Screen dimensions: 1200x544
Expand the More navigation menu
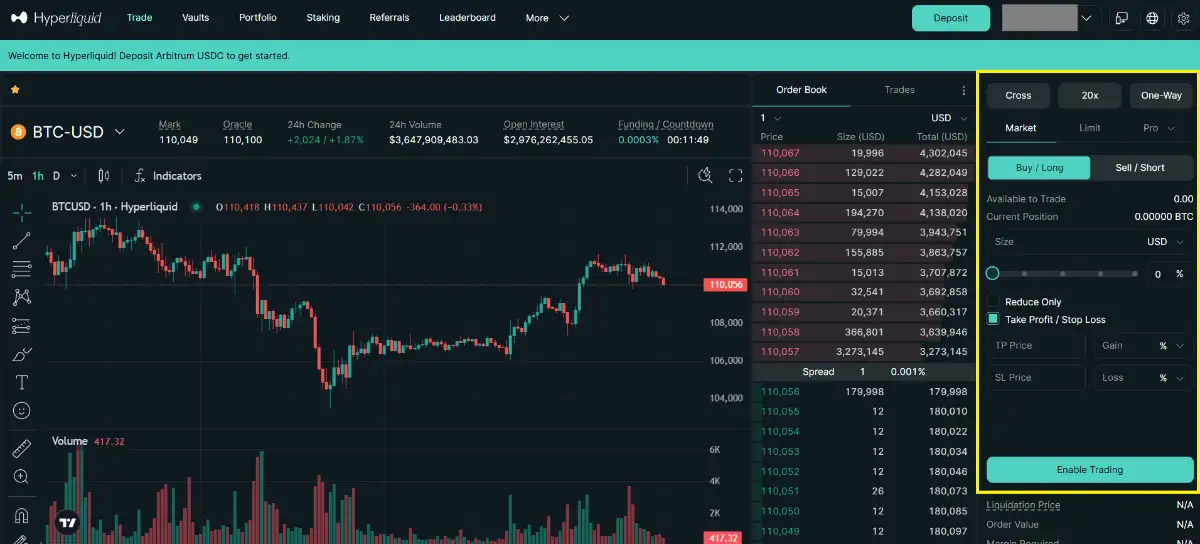[547, 18]
